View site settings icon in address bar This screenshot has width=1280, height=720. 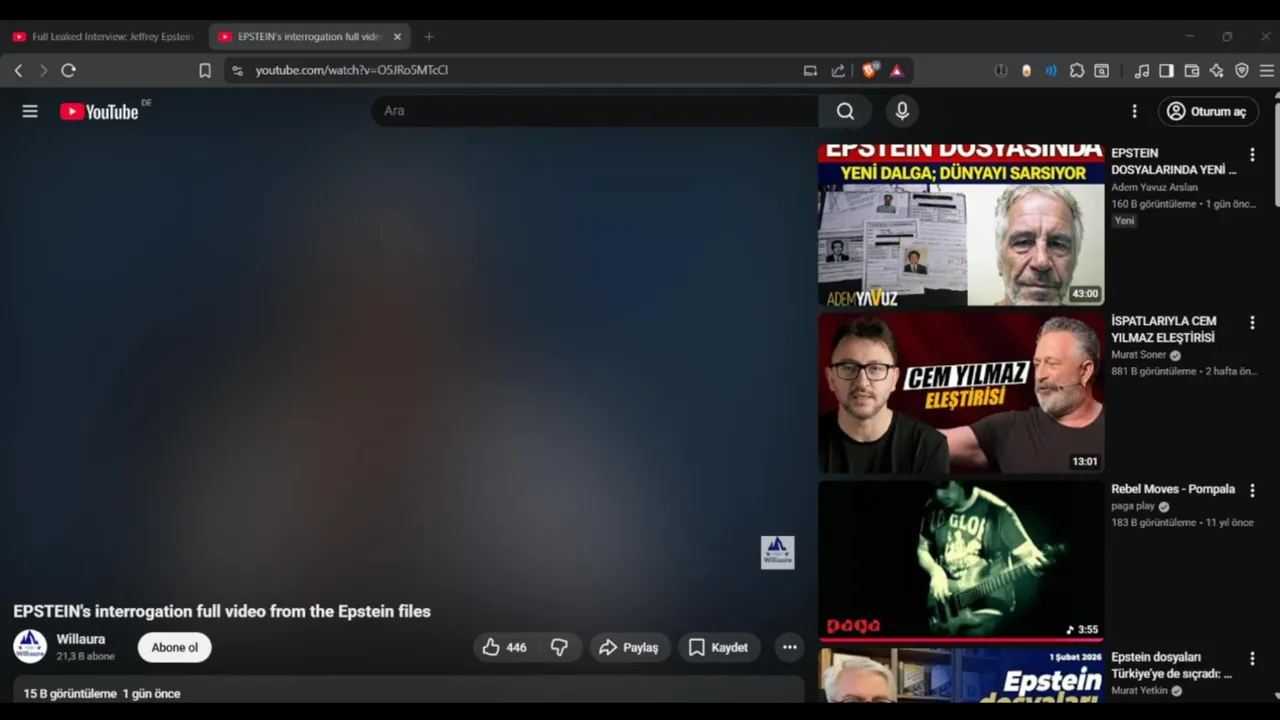[x=237, y=70]
